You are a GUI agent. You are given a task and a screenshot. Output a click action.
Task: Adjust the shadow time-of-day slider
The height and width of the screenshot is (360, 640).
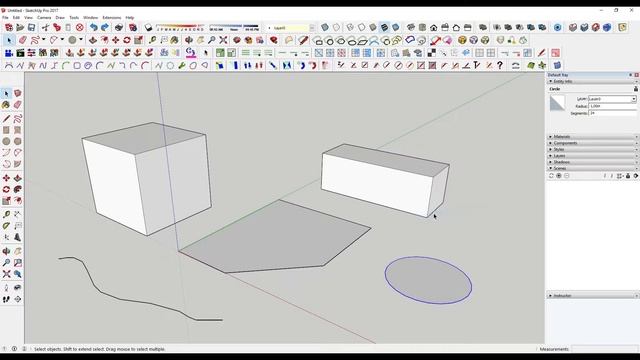pos(234,28)
